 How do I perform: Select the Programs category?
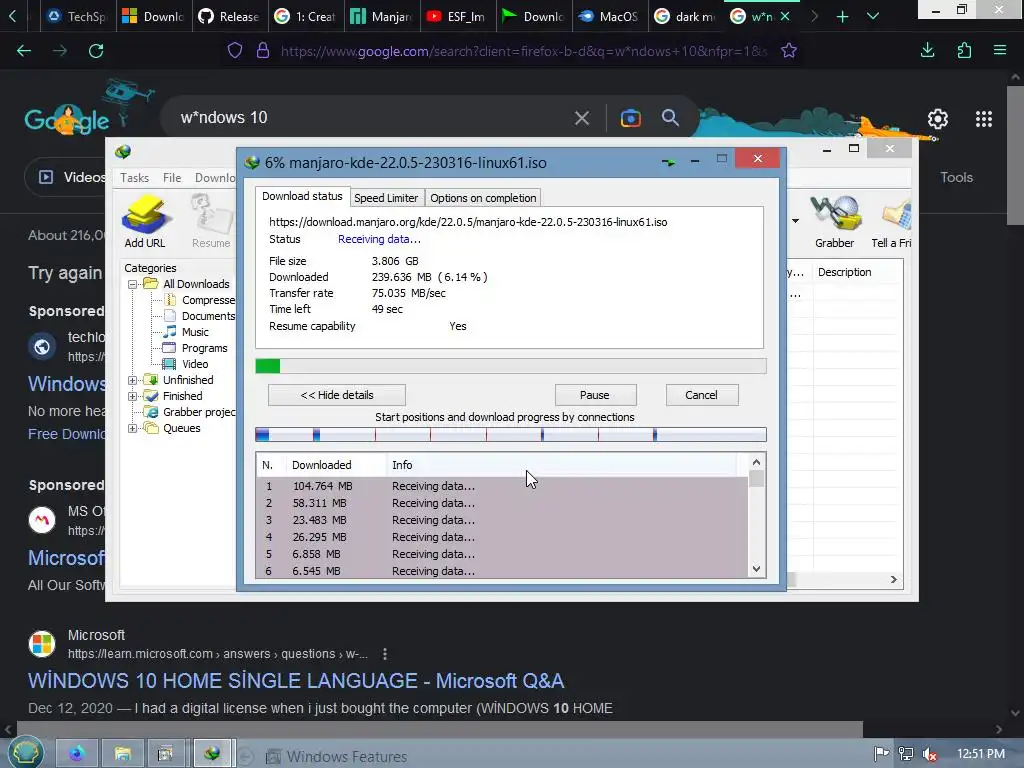coord(204,348)
